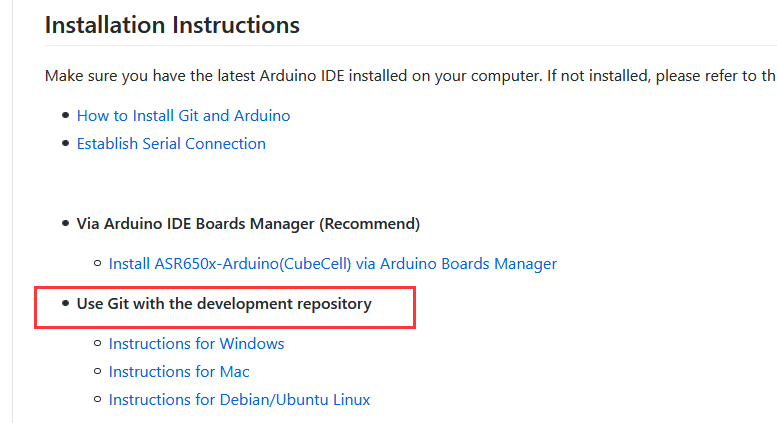The height and width of the screenshot is (423, 777).
Task: Open Install ASR650x-Arduino(CubeCell) via Boards Manager link
Action: (333, 264)
